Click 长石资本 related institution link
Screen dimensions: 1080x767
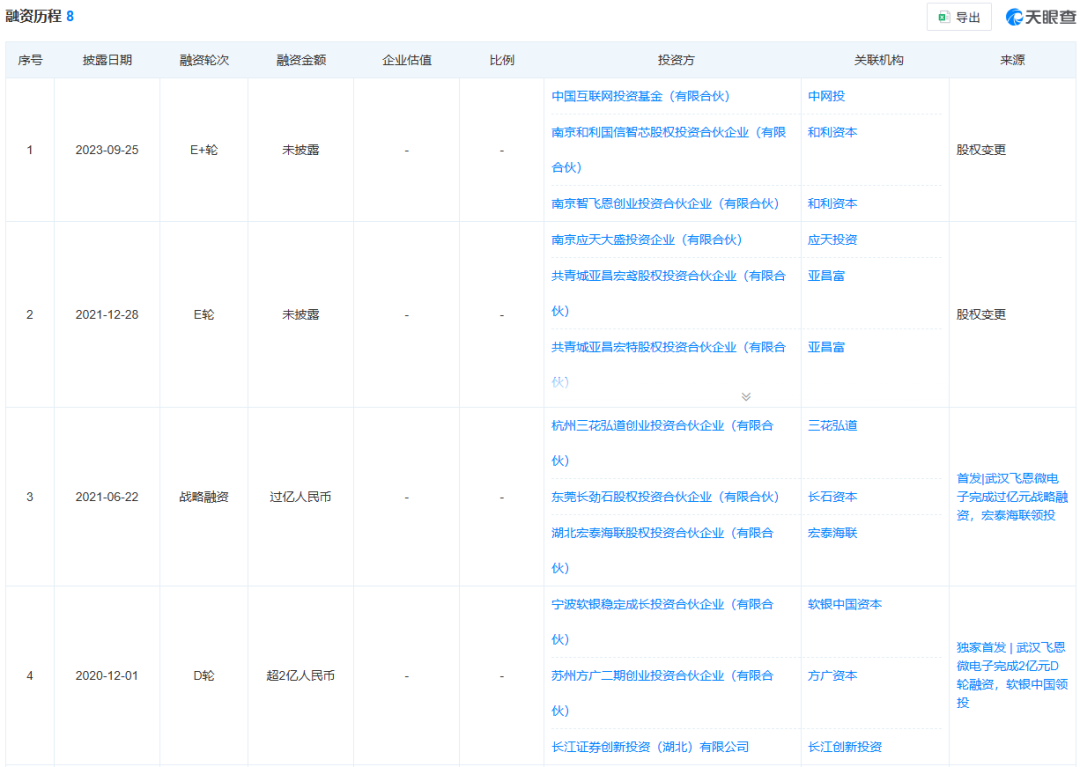pos(832,497)
